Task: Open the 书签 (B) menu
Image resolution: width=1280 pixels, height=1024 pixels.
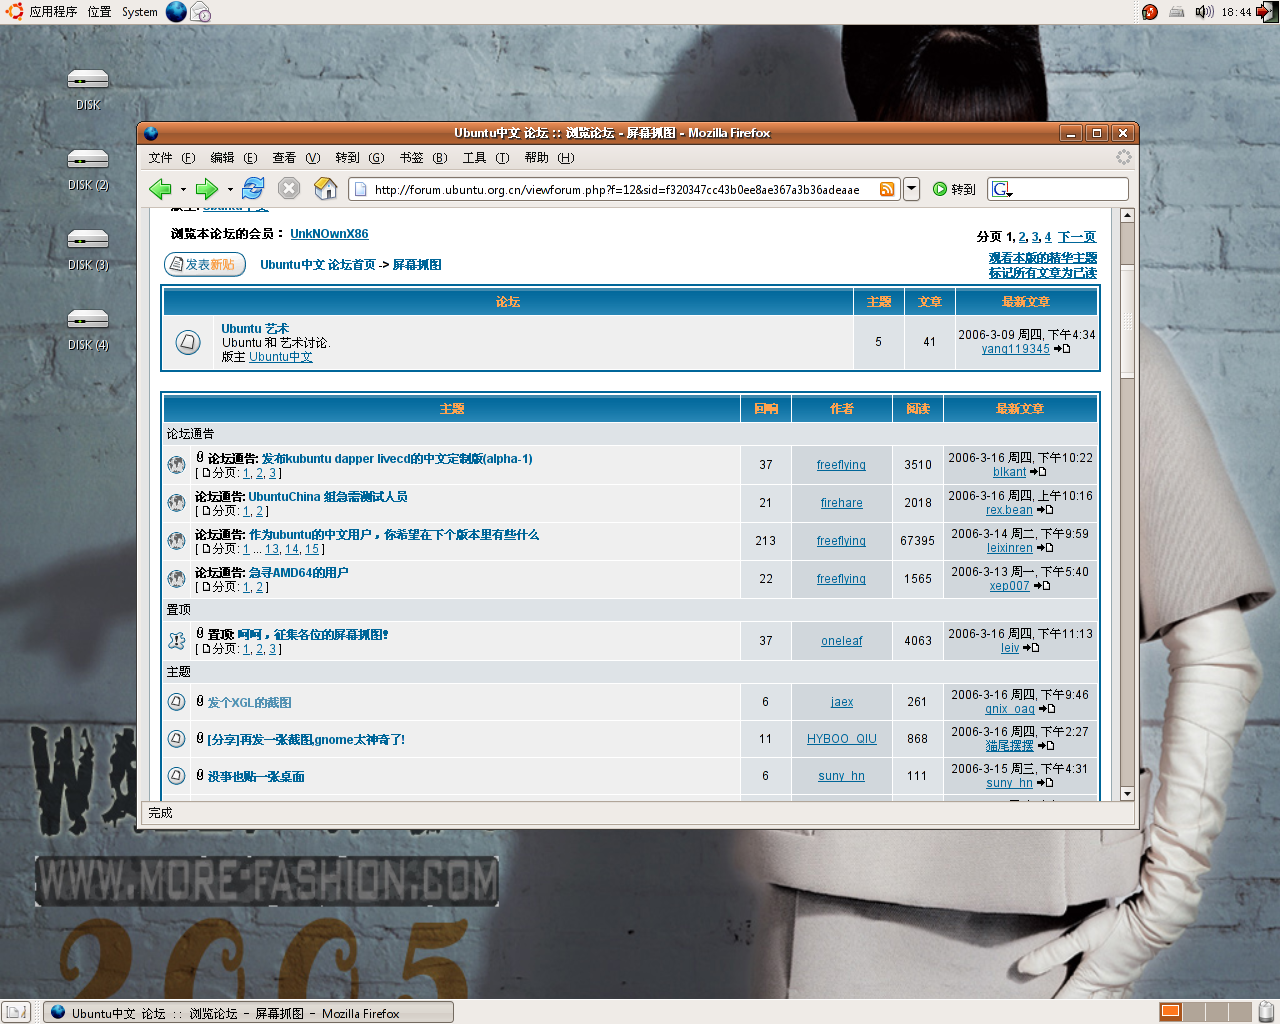Action: point(423,158)
